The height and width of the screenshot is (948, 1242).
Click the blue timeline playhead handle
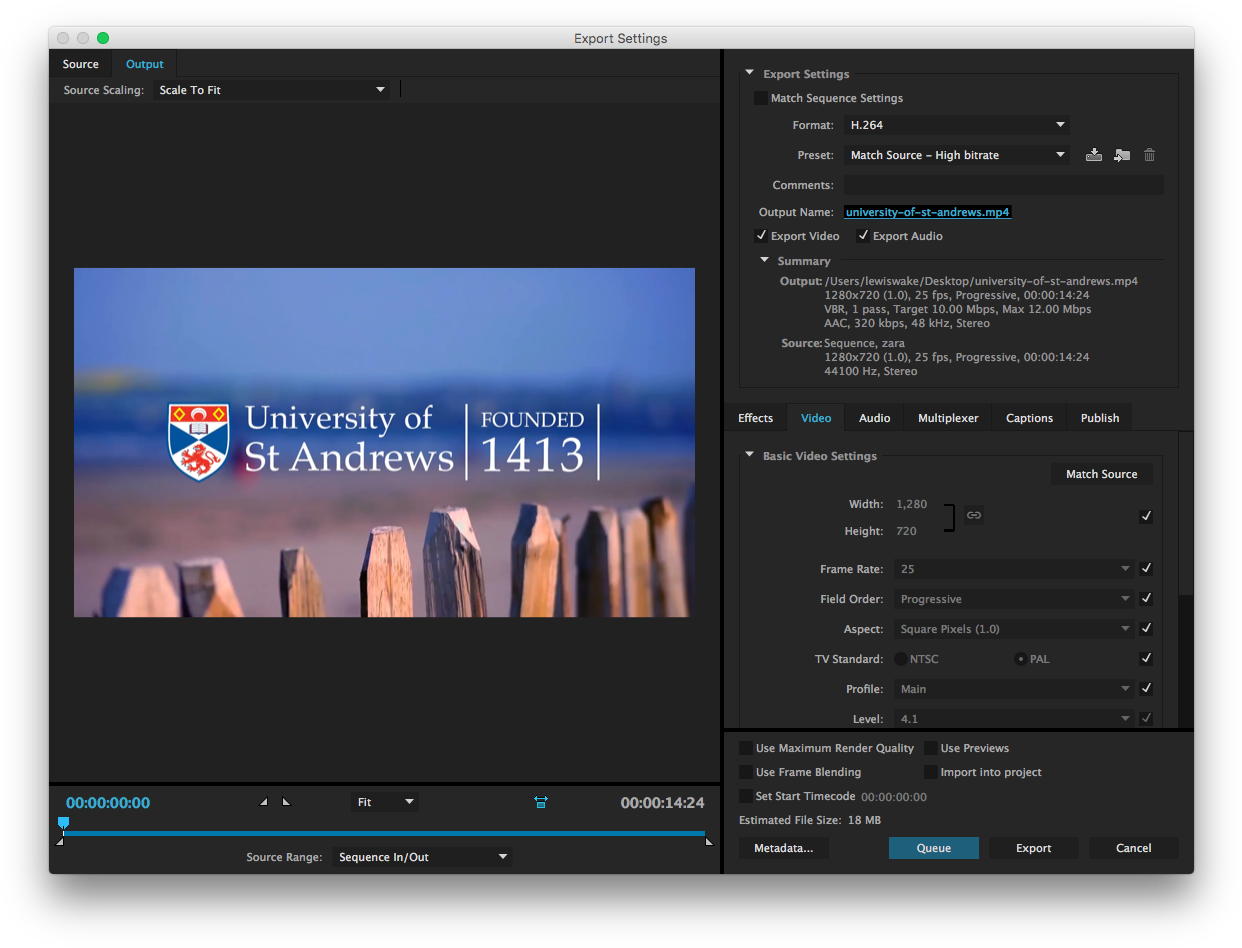tap(63, 823)
